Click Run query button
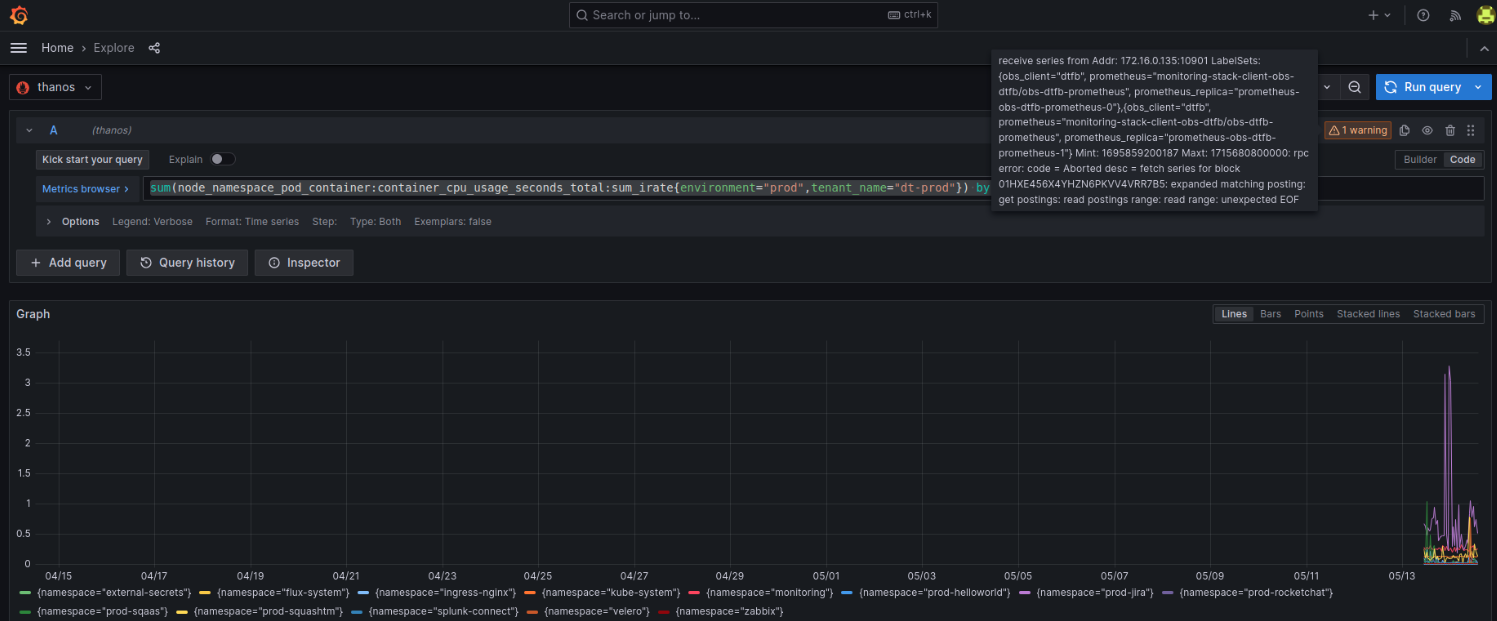The width and height of the screenshot is (1497, 621). point(1422,87)
